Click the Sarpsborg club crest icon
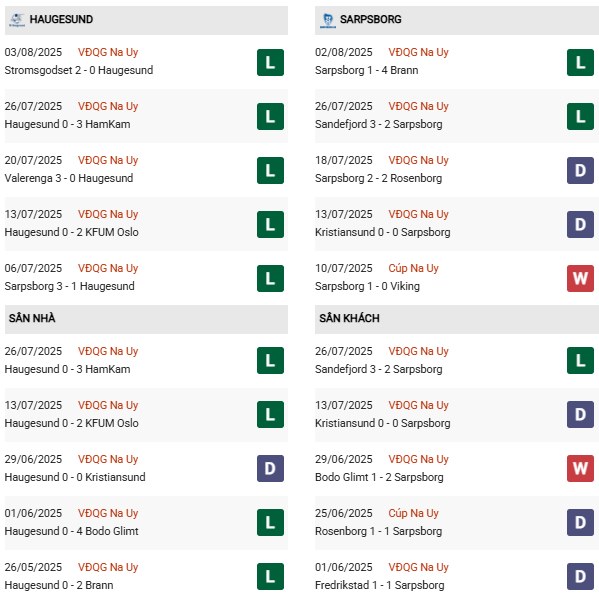The image size is (599, 597). pos(327,20)
